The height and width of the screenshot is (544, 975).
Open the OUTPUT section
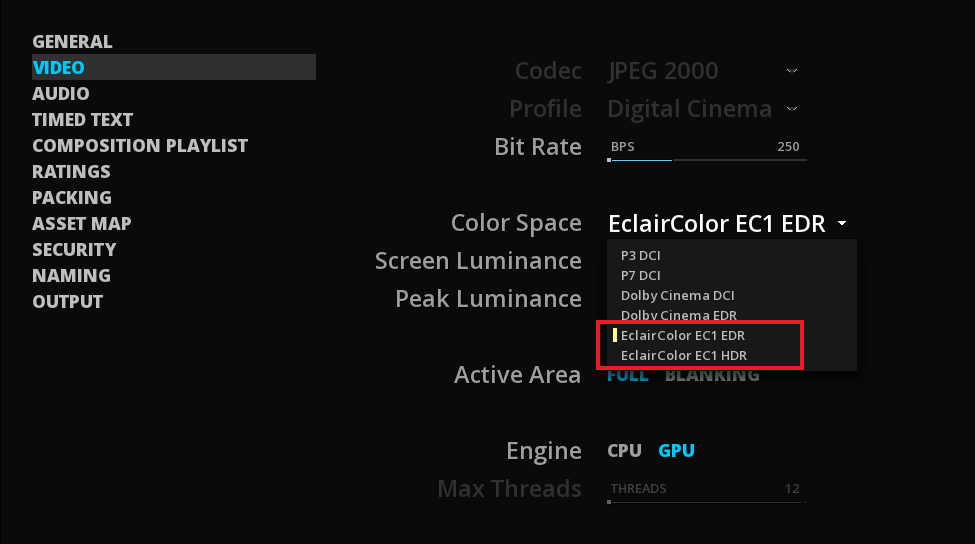68,302
